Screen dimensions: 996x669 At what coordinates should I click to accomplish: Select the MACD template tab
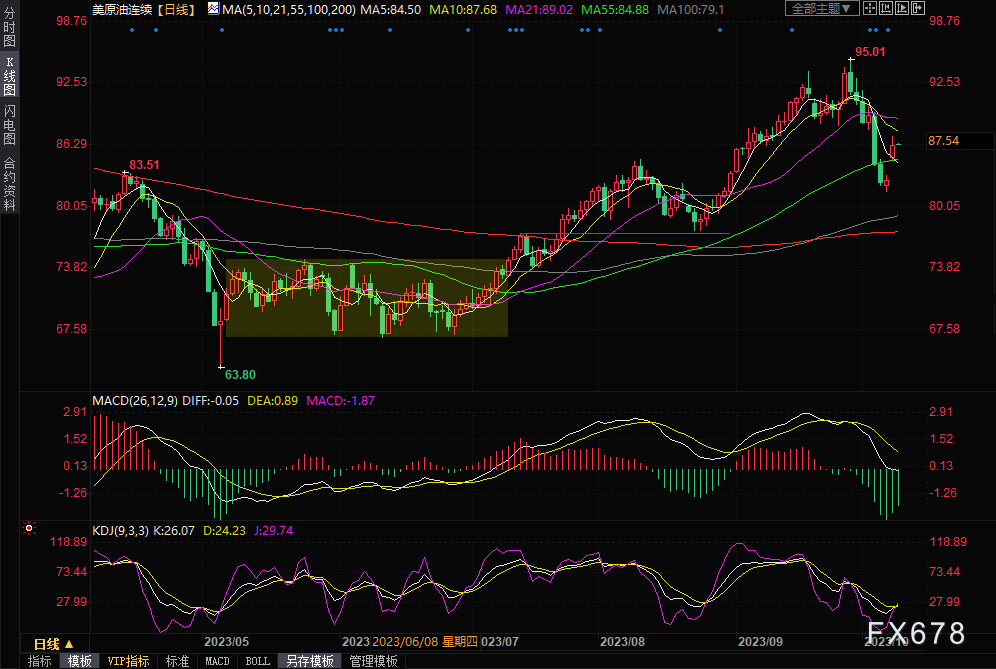(x=217, y=661)
